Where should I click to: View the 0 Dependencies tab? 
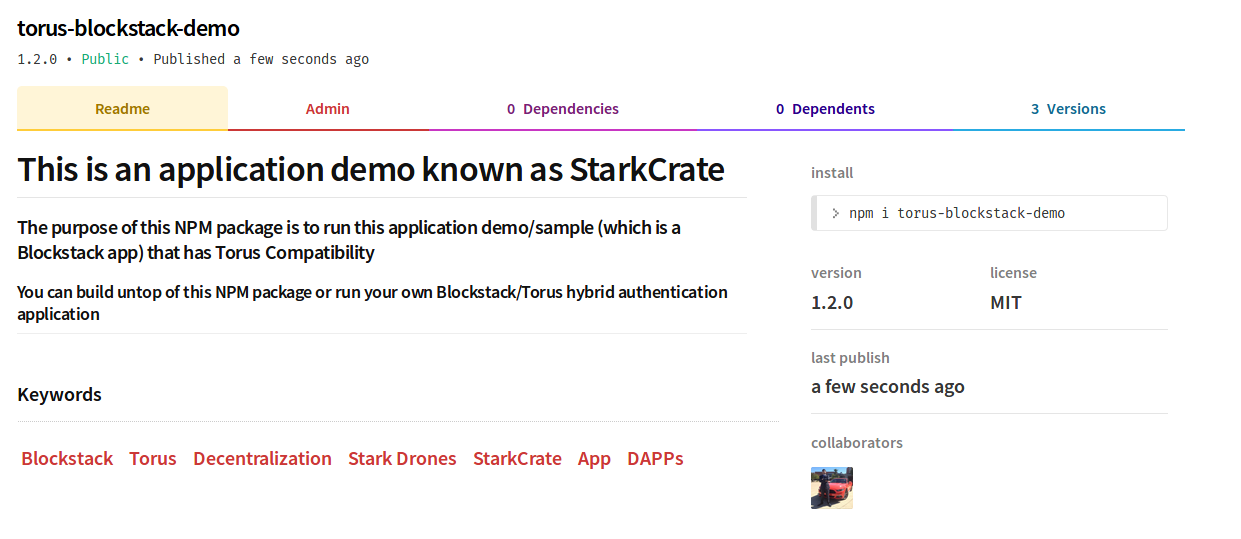563,109
